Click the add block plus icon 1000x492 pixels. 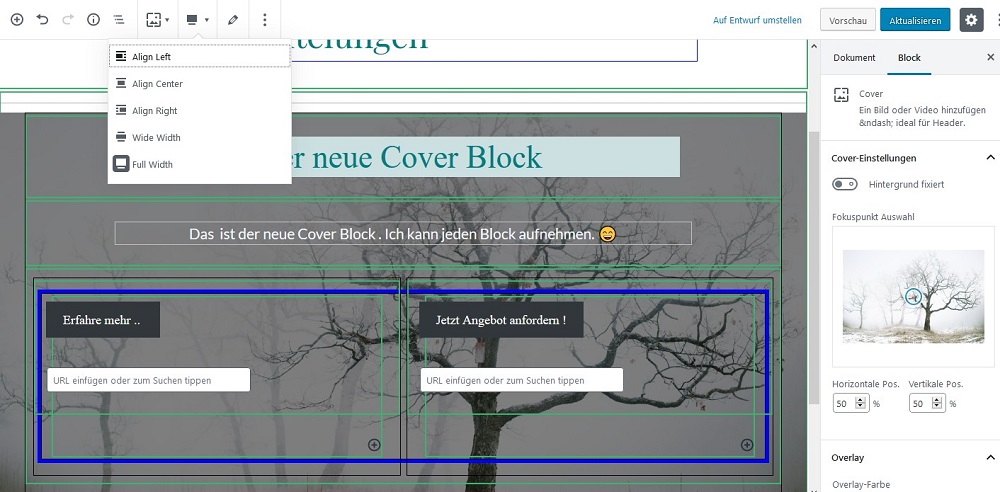17,20
